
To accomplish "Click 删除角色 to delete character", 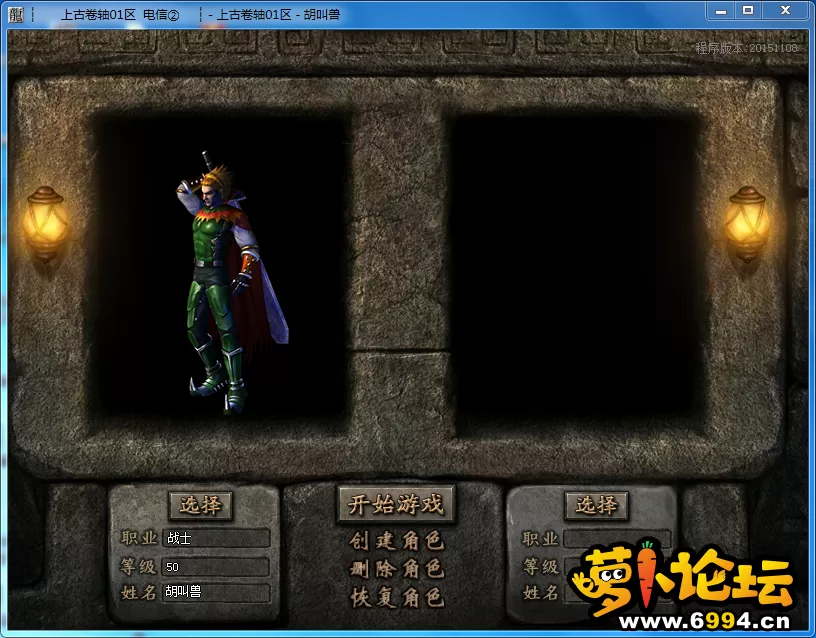I will click(x=397, y=569).
